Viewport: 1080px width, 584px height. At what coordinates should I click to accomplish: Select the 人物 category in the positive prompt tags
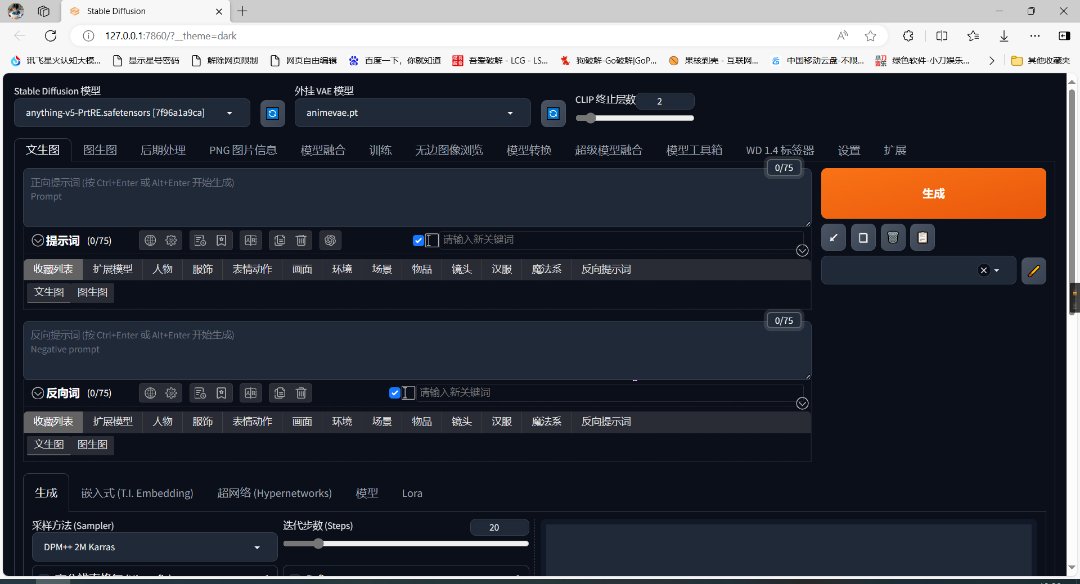pyautogui.click(x=162, y=269)
